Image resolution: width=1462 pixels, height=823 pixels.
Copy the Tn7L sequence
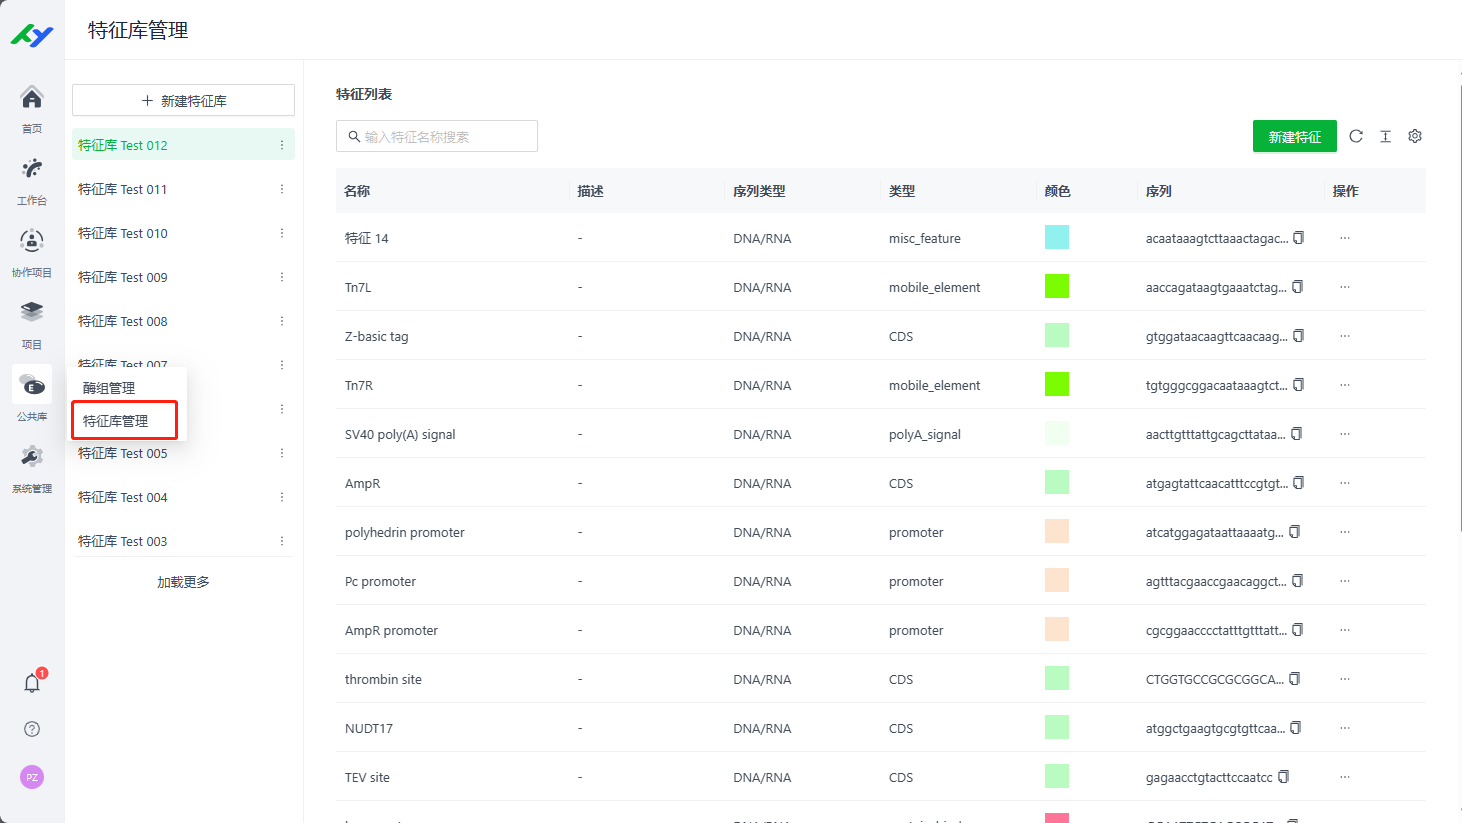click(1298, 287)
